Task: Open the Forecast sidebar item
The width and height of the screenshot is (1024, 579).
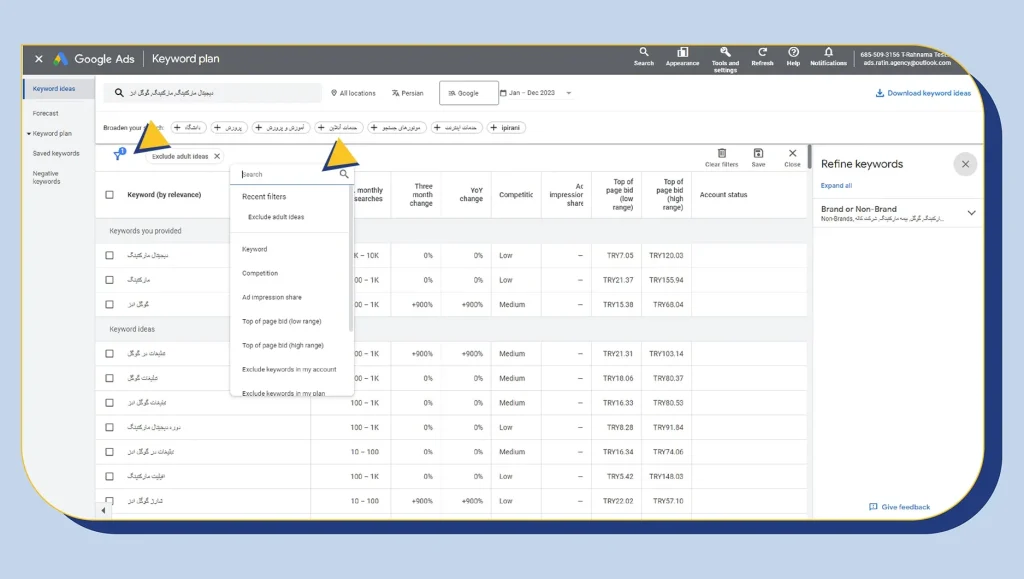Action: (x=45, y=113)
